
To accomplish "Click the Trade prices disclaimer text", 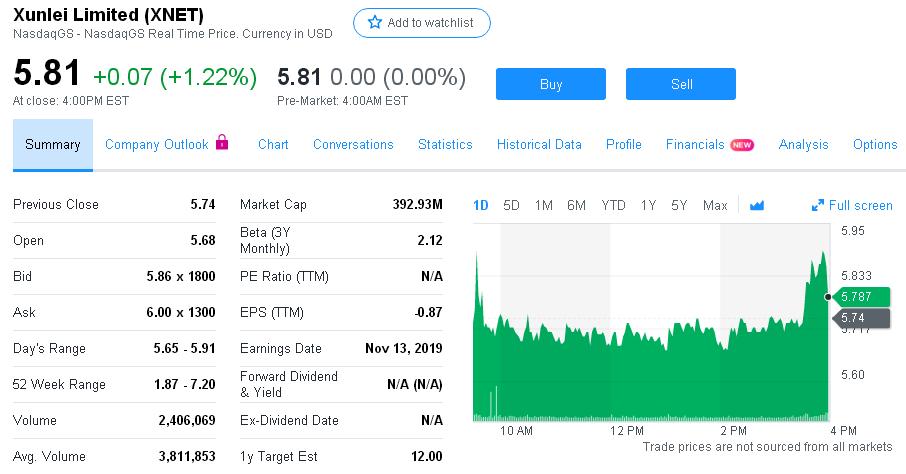I will 767,447.
